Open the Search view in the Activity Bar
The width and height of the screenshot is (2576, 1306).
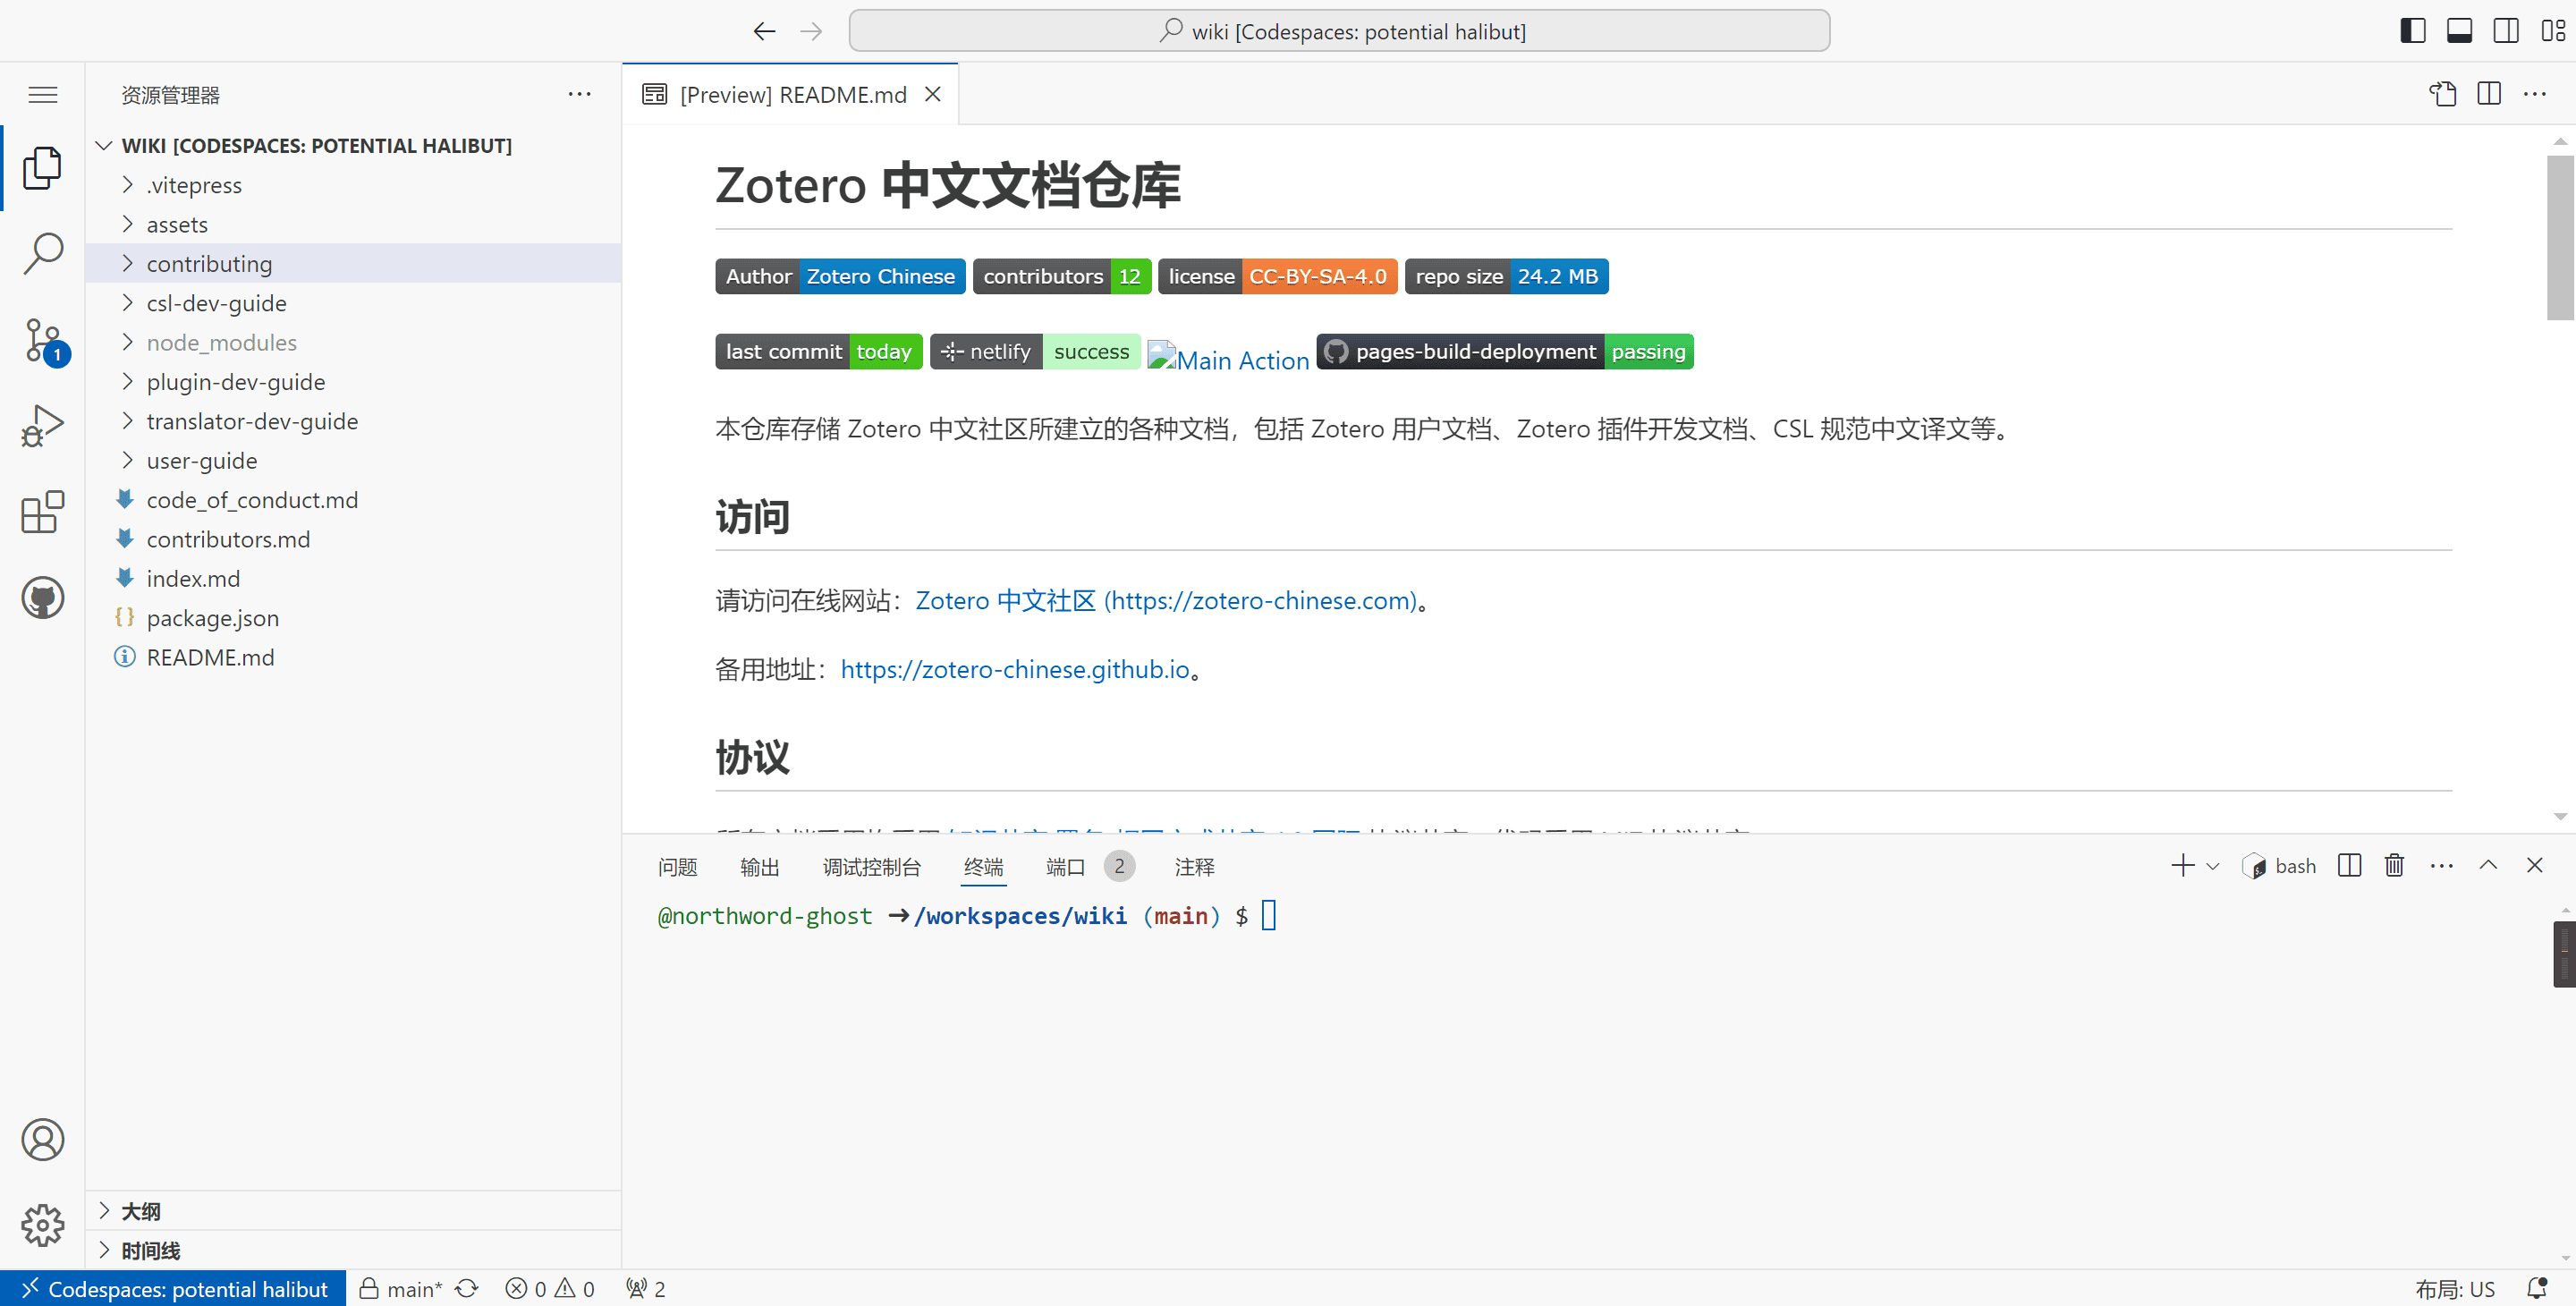pyautogui.click(x=42, y=254)
